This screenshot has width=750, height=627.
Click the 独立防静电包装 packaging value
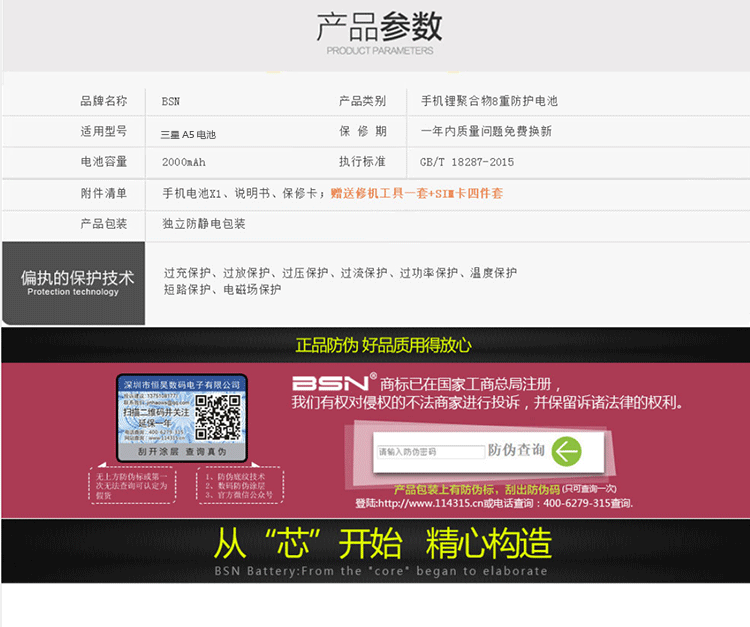[204, 224]
